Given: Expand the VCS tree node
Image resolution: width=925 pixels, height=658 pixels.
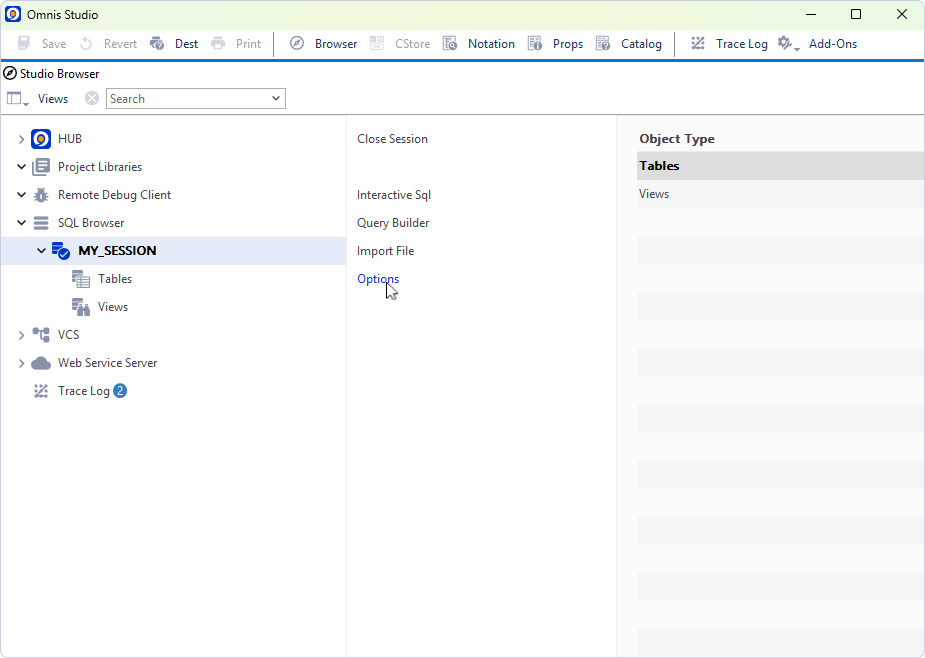Looking at the screenshot, I should (21, 335).
